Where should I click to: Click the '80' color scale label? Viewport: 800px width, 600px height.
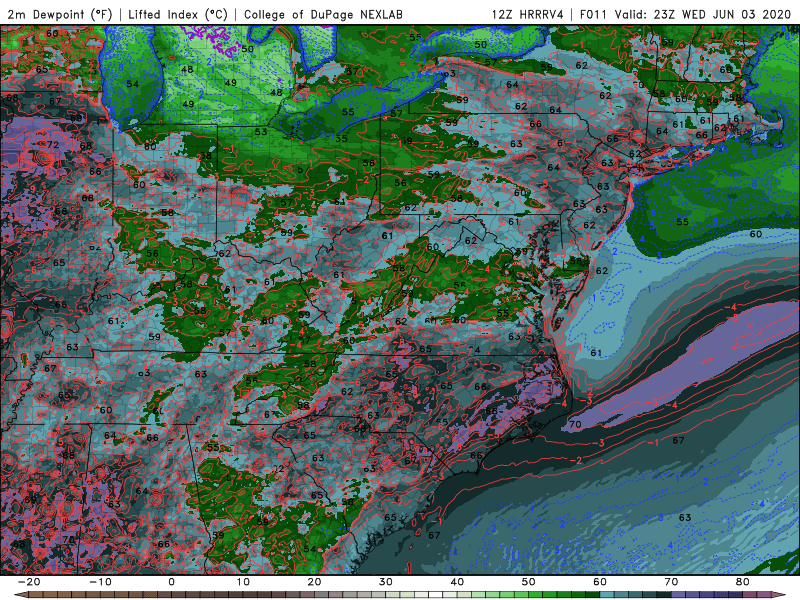743,582
